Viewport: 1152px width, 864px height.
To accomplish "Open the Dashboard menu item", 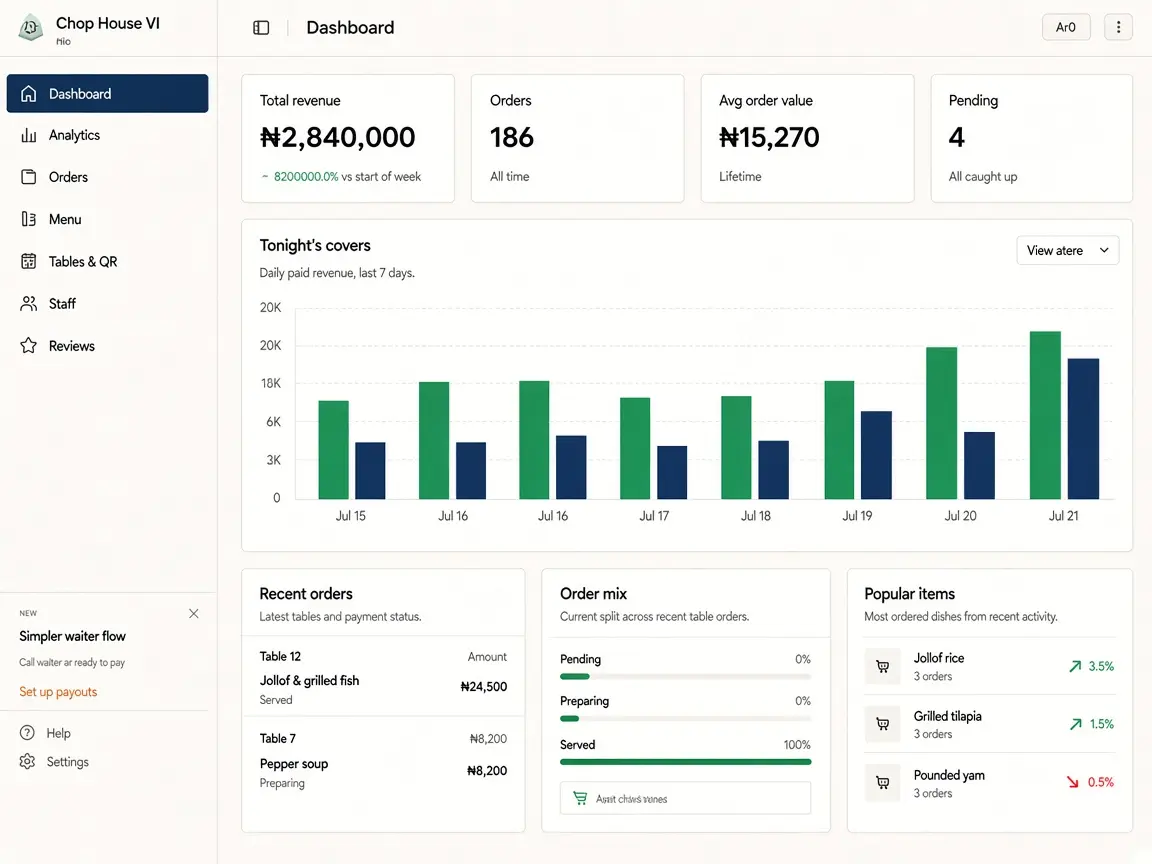I will [107, 93].
